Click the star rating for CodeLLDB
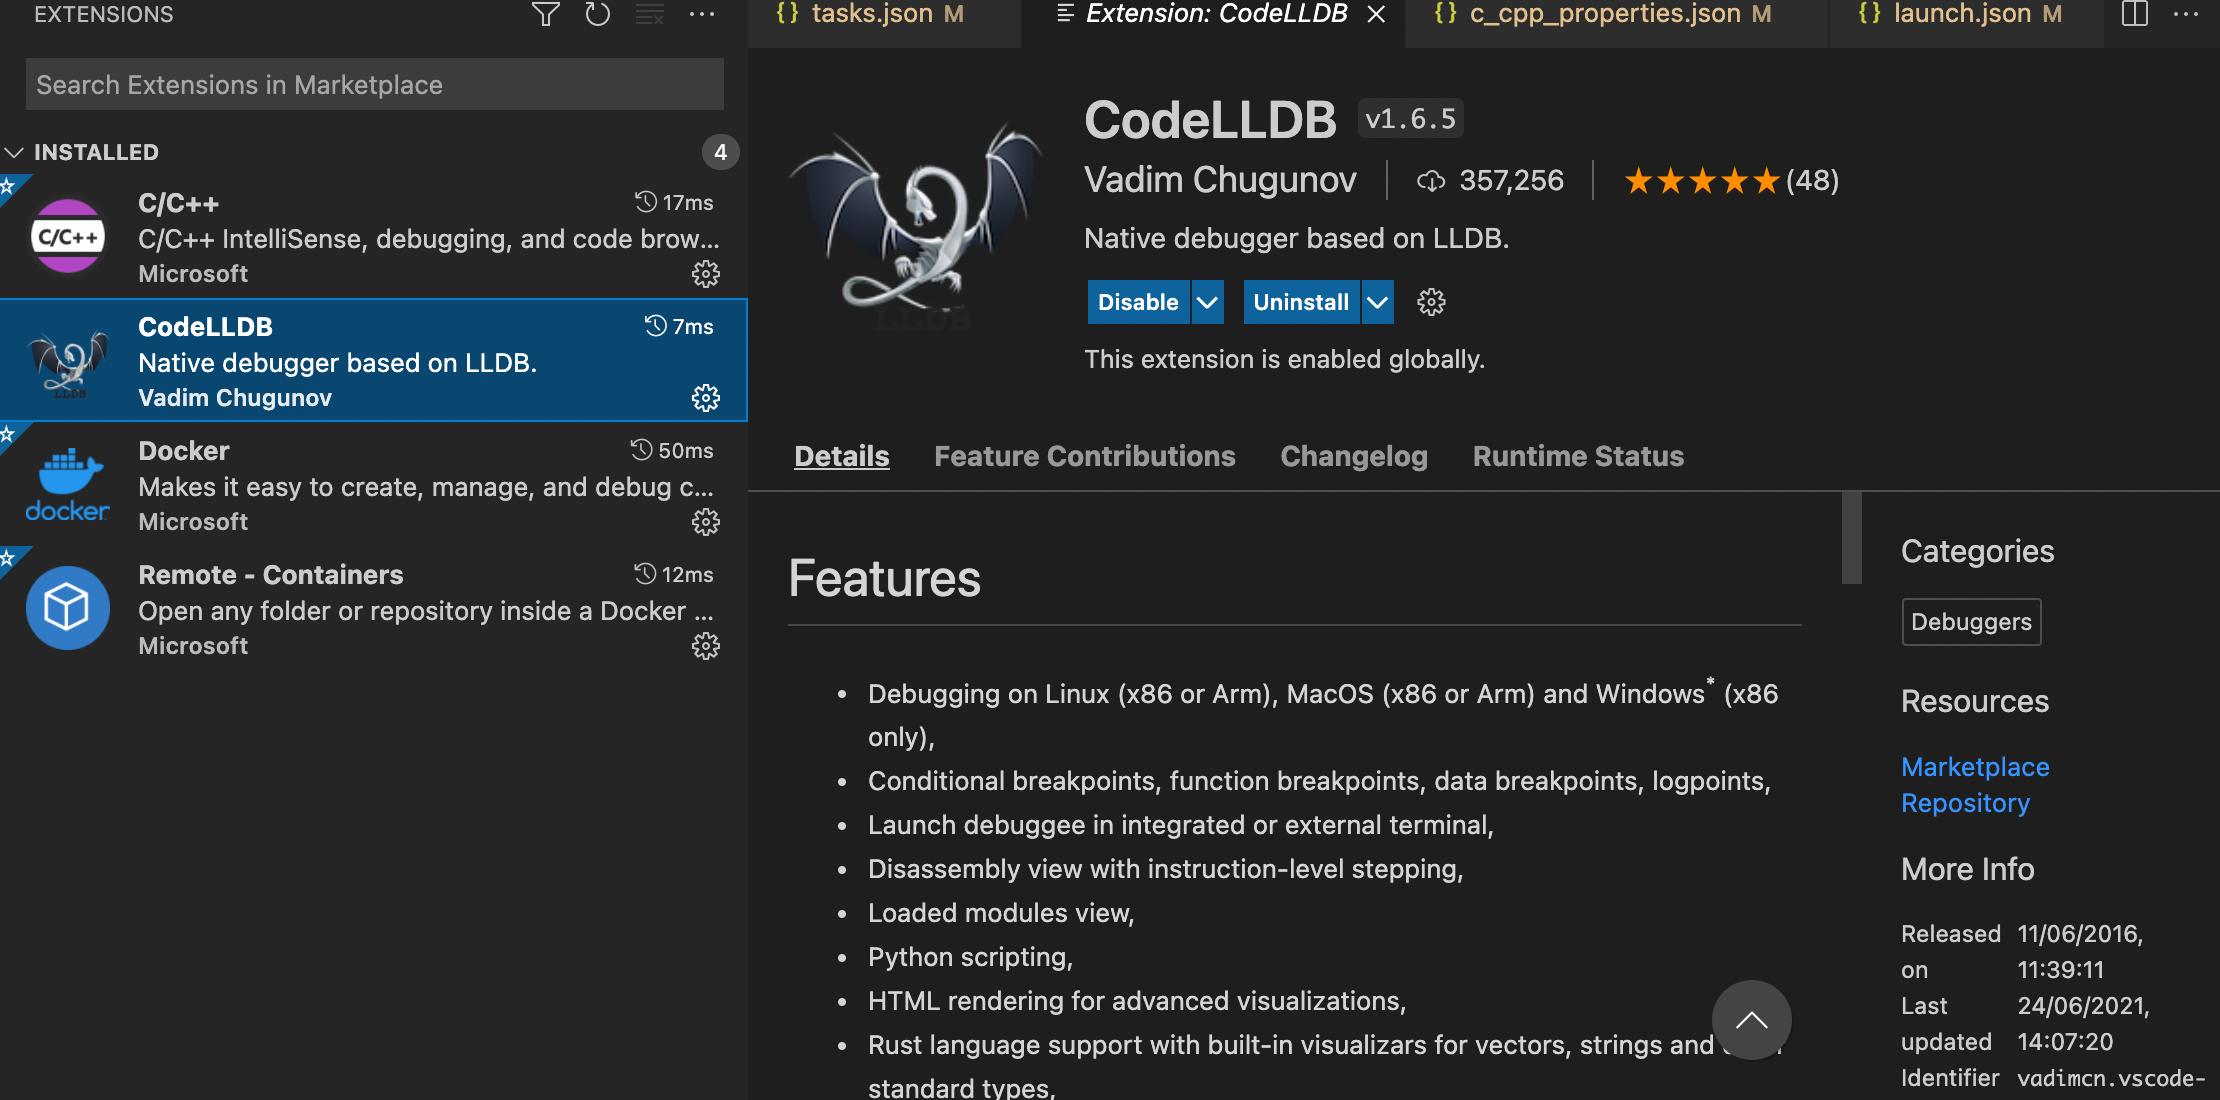Image resolution: width=2220 pixels, height=1100 pixels. (x=1701, y=181)
